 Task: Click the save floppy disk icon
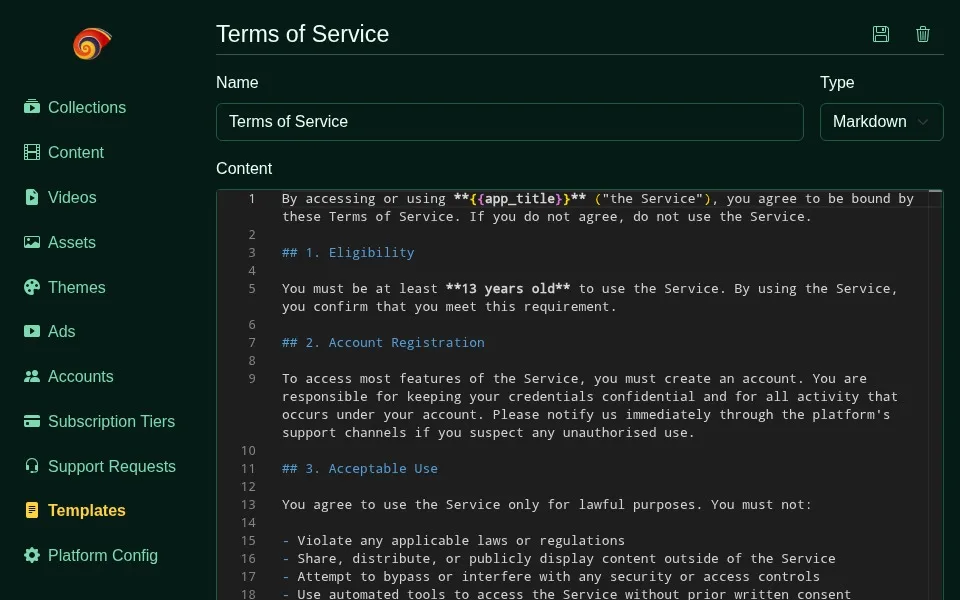point(880,34)
